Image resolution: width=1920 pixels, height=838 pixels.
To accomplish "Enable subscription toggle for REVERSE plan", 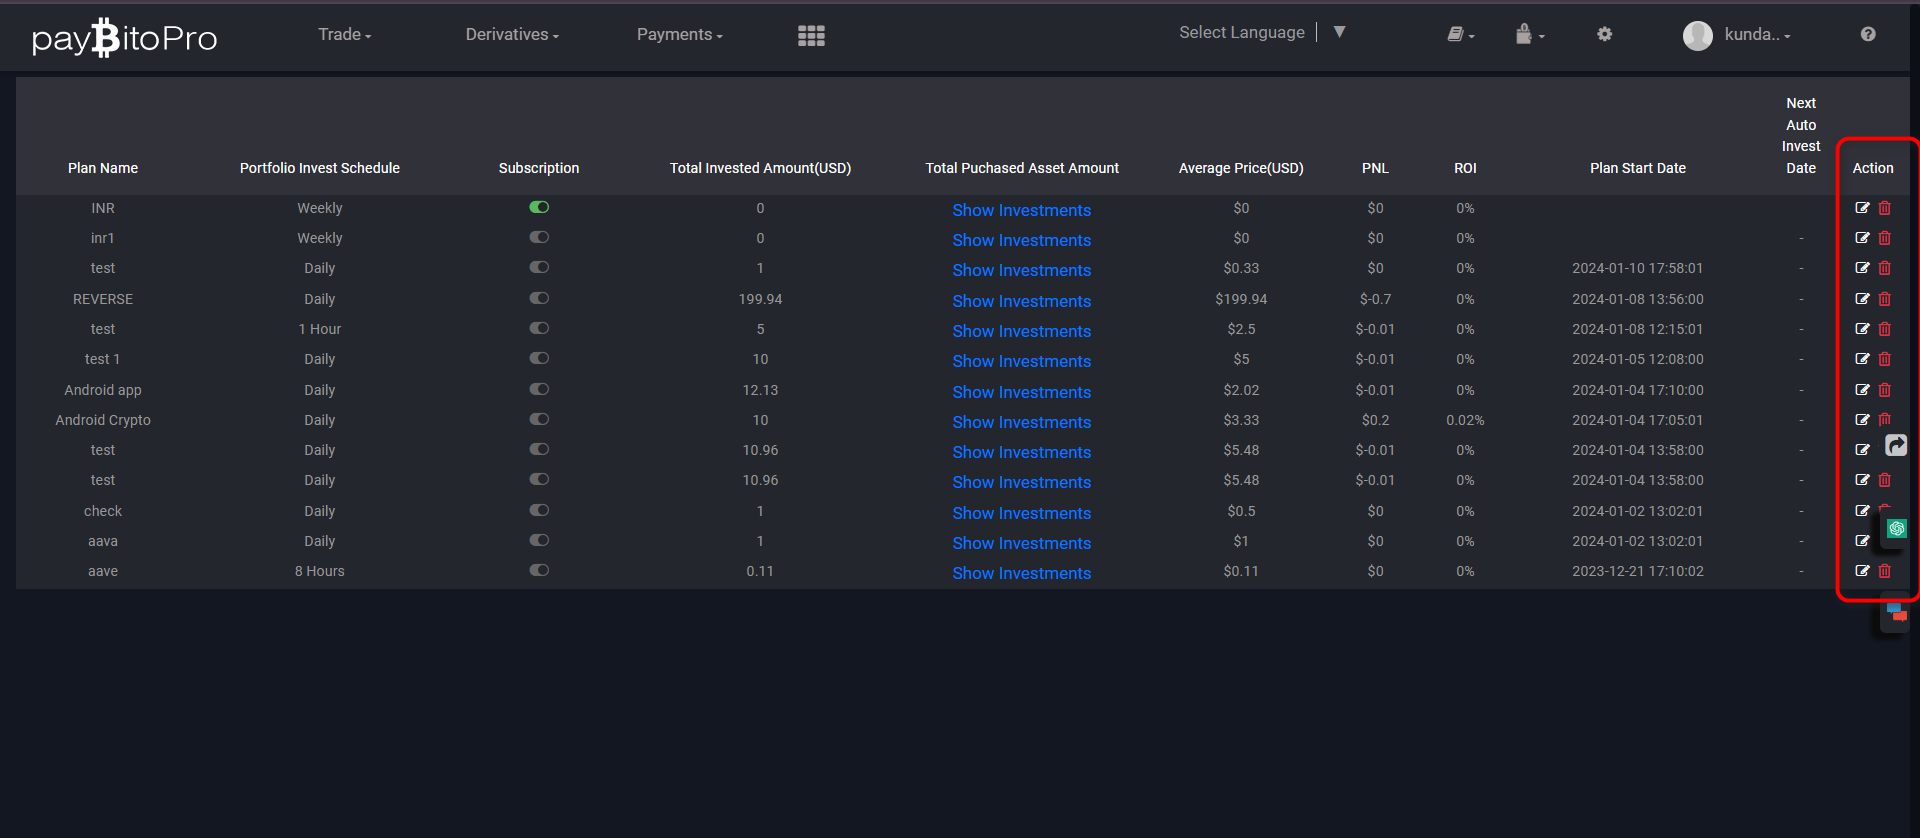I will [x=539, y=298].
